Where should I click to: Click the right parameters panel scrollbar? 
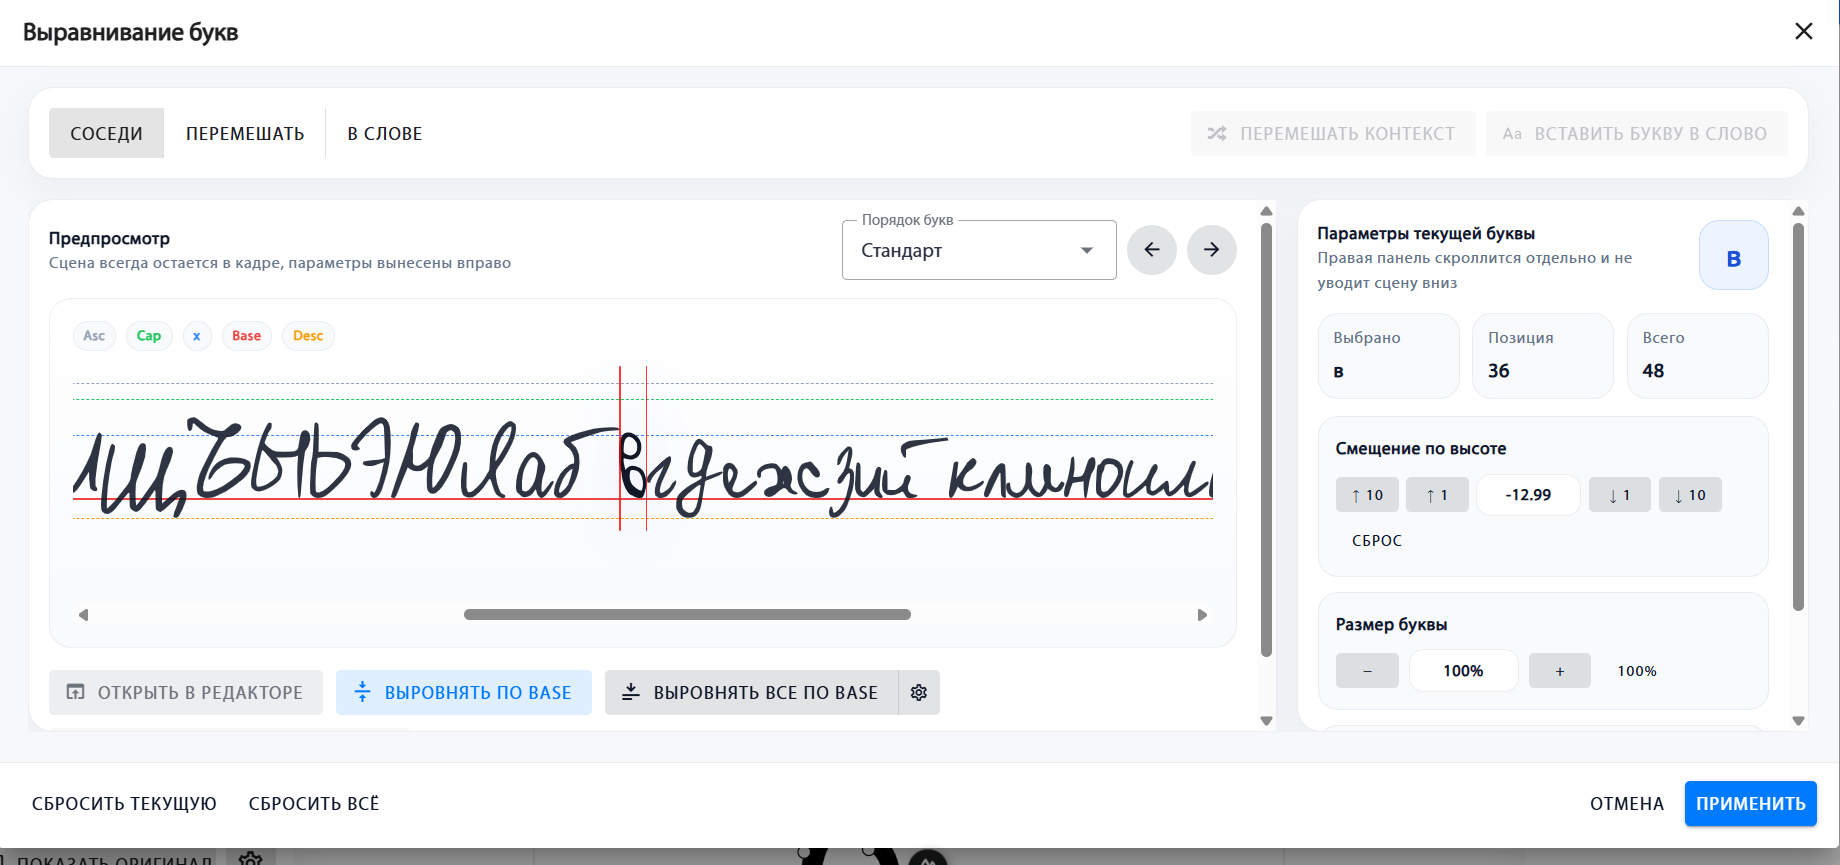coord(1798,417)
